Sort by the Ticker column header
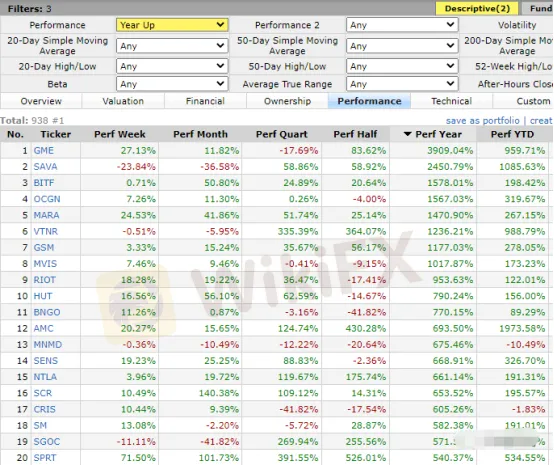This screenshot has height=465, width=554. pyautogui.click(x=55, y=134)
